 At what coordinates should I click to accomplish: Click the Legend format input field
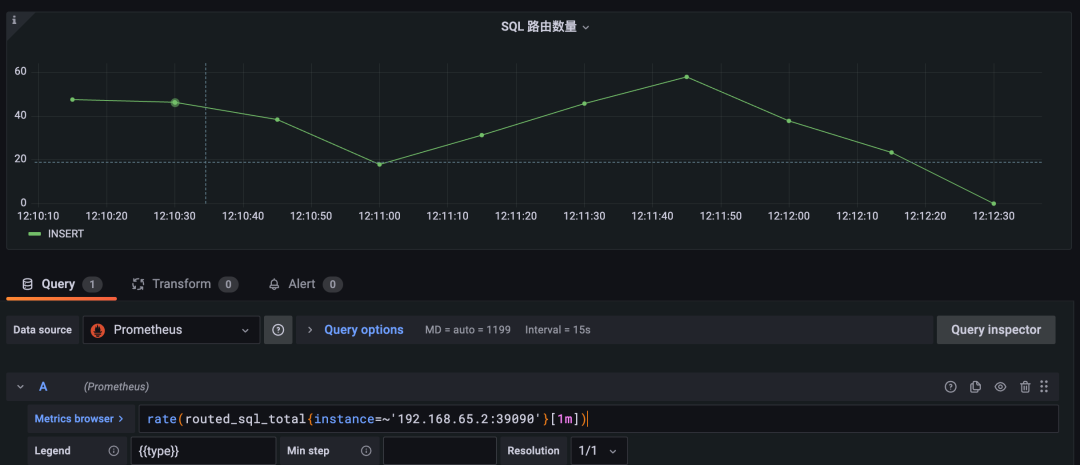click(x=204, y=451)
